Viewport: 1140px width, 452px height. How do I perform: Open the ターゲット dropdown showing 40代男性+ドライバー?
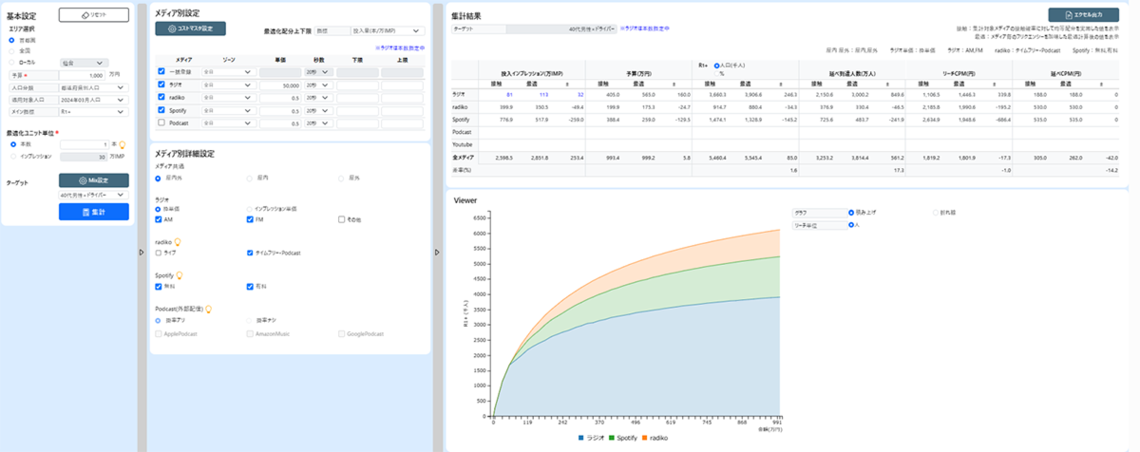tap(93, 195)
